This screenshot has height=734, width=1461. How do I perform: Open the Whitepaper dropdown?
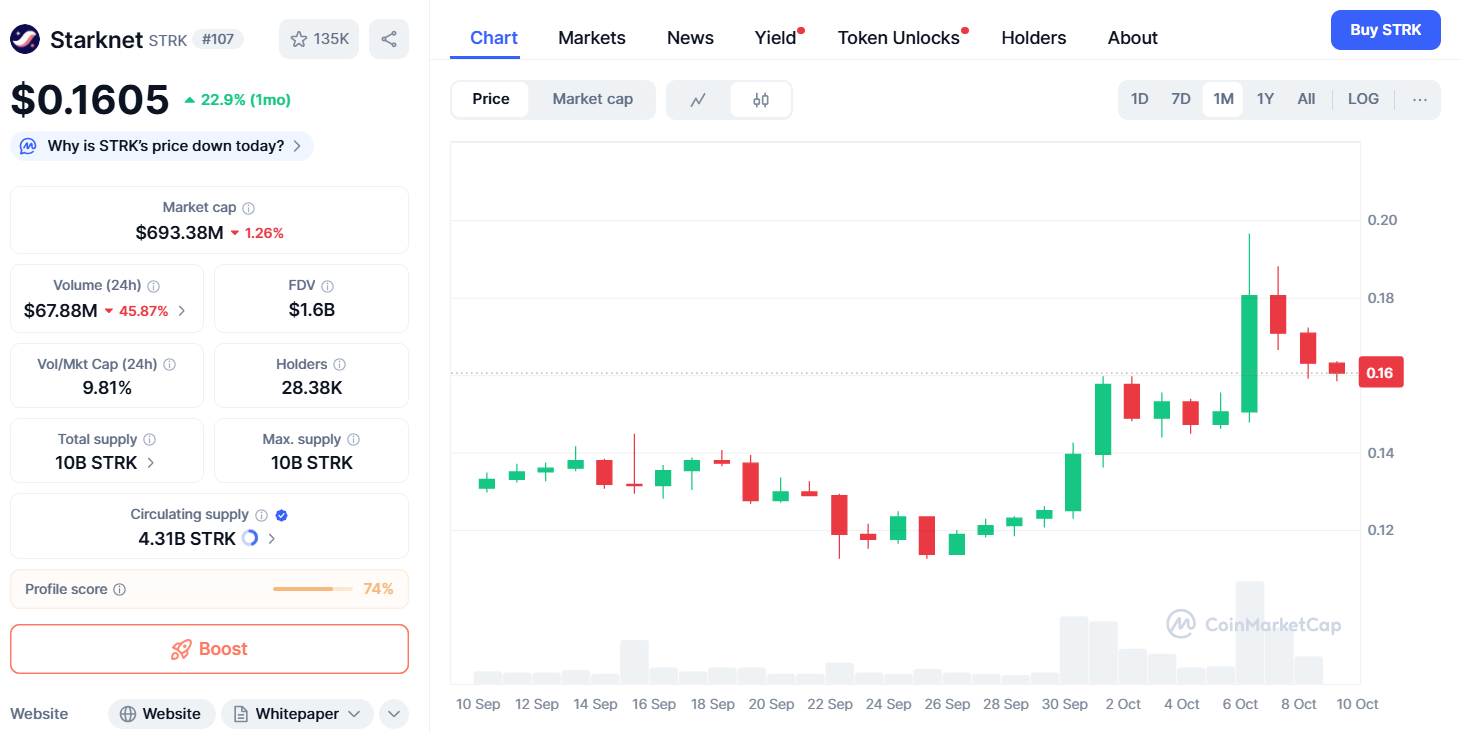(297, 714)
